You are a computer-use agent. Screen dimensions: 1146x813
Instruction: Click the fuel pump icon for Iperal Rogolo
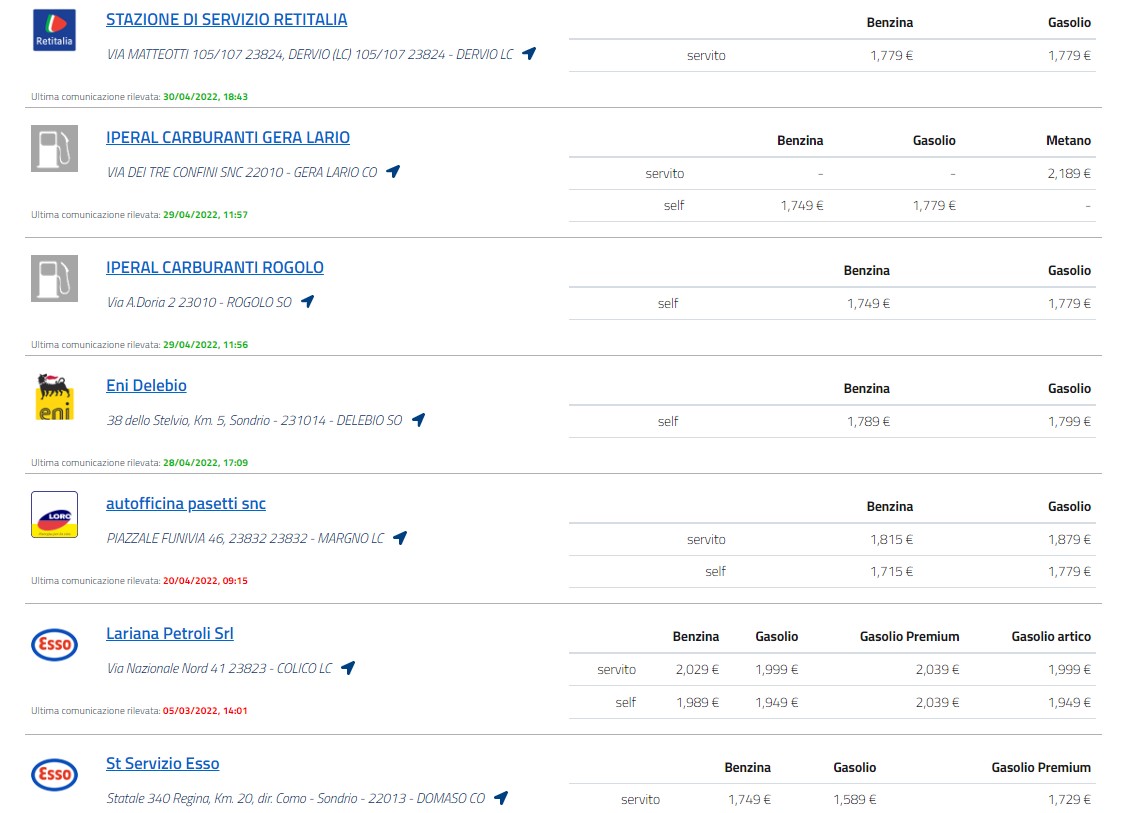[54, 279]
